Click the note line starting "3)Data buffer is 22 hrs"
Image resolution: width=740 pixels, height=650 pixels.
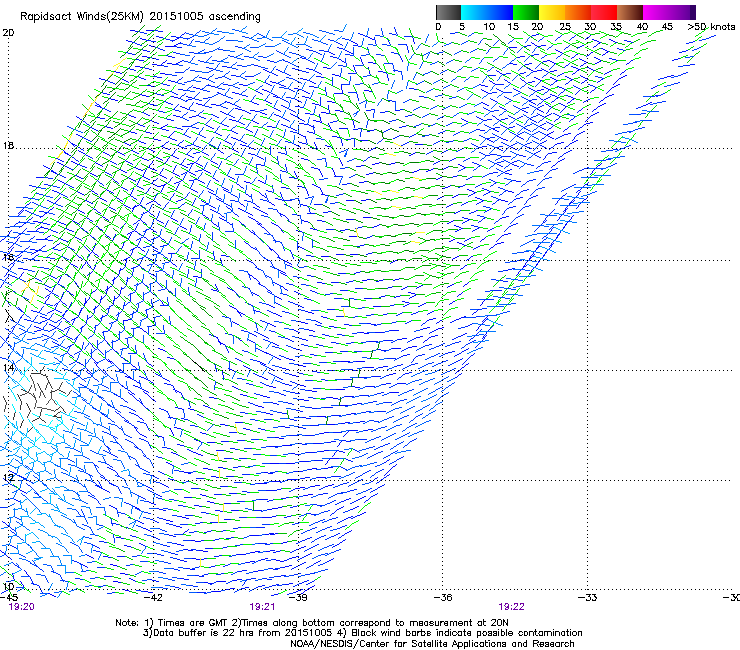click(362, 633)
